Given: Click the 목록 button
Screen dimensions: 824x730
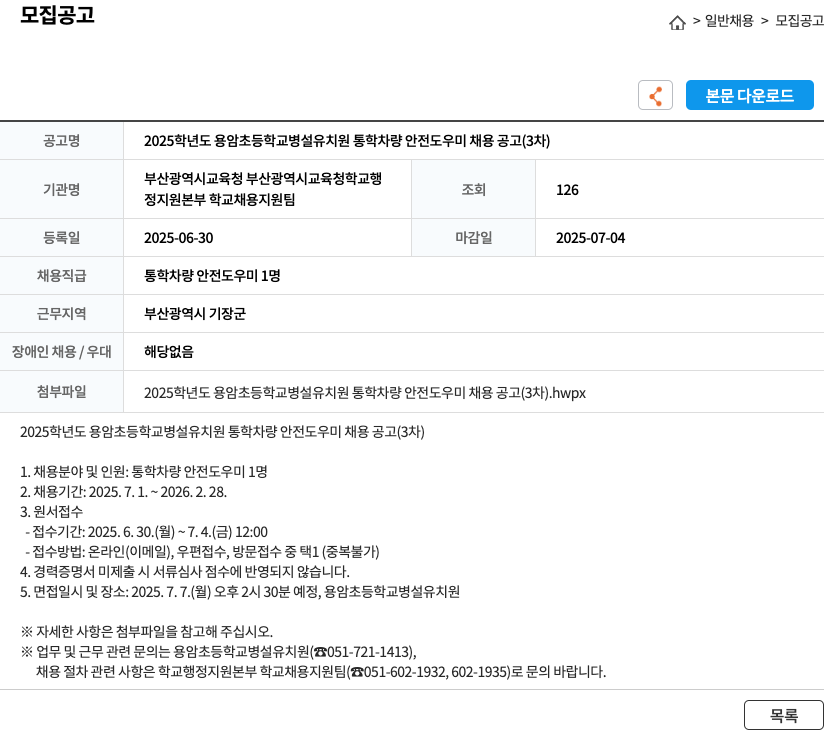Looking at the screenshot, I should click(784, 715).
